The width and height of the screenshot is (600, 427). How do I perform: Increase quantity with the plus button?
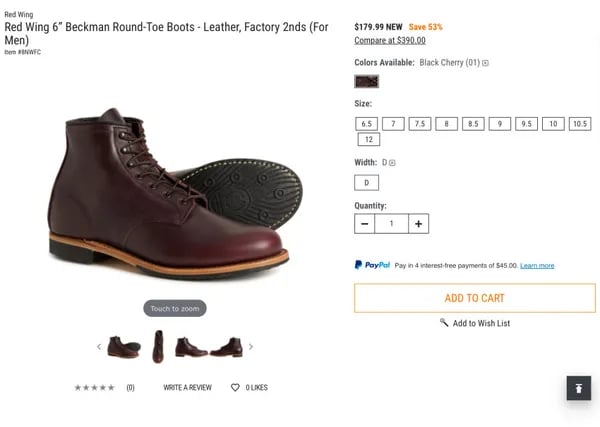(x=418, y=223)
